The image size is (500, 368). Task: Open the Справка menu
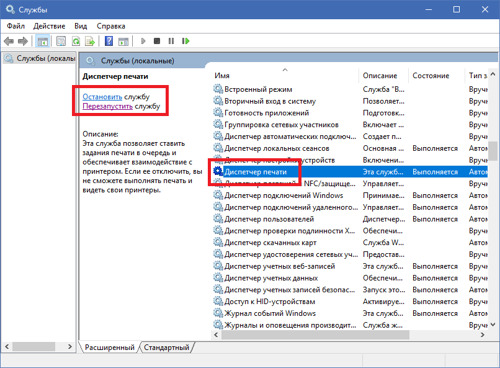pos(111,26)
